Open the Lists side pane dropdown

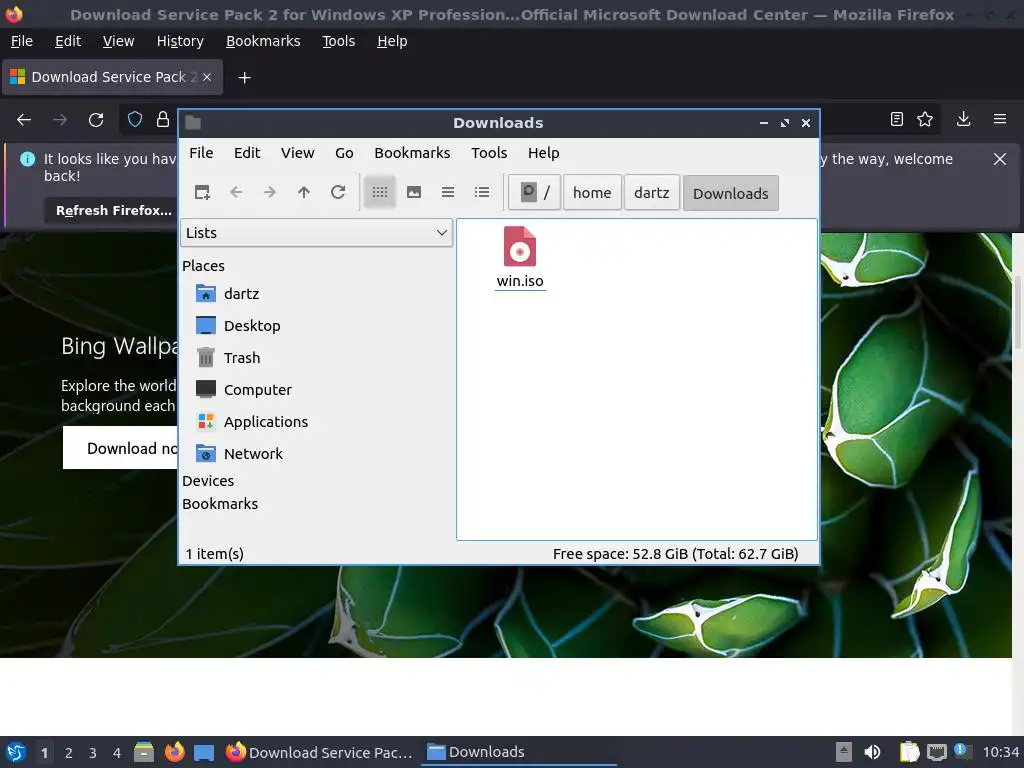(x=316, y=233)
